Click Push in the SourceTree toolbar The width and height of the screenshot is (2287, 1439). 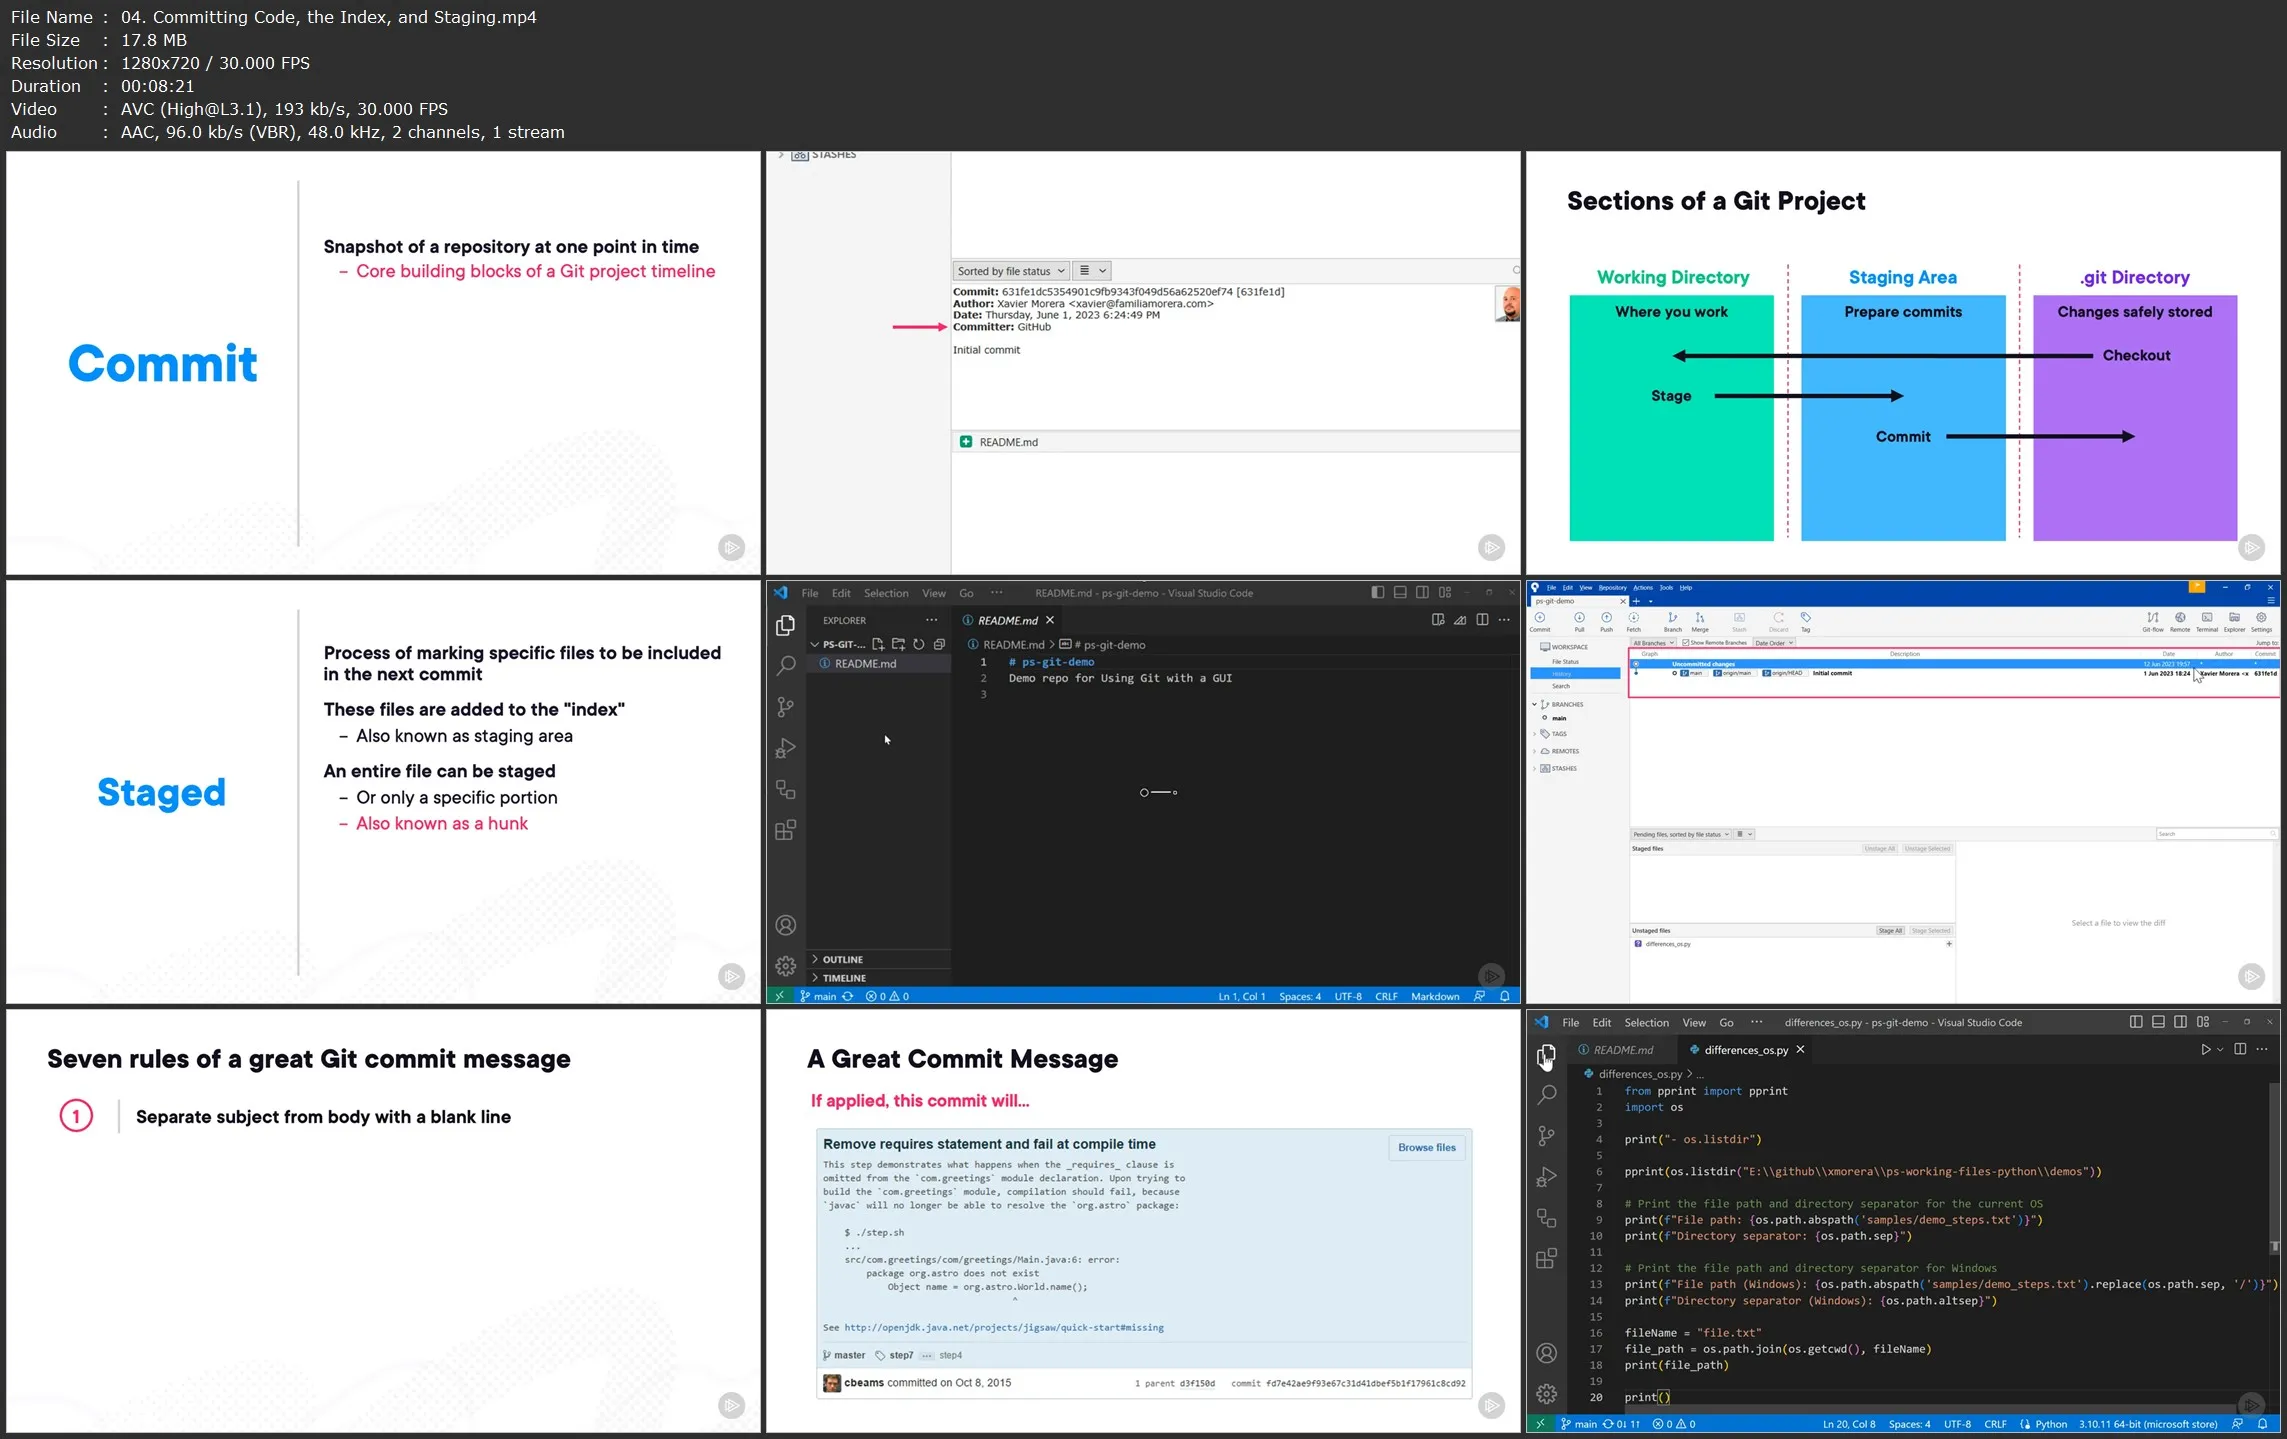click(x=1606, y=622)
